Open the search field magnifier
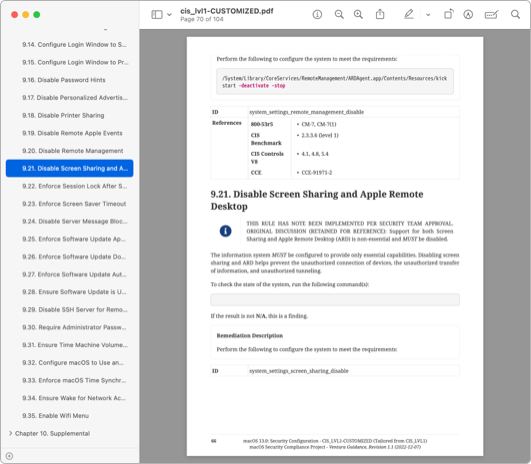The height and width of the screenshot is (464, 531). click(515, 15)
